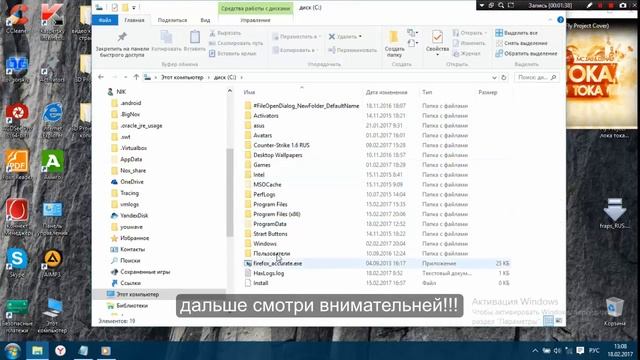The height and width of the screenshot is (360, 640).
Task: Switch to the Главная tab
Action: pos(134,20)
